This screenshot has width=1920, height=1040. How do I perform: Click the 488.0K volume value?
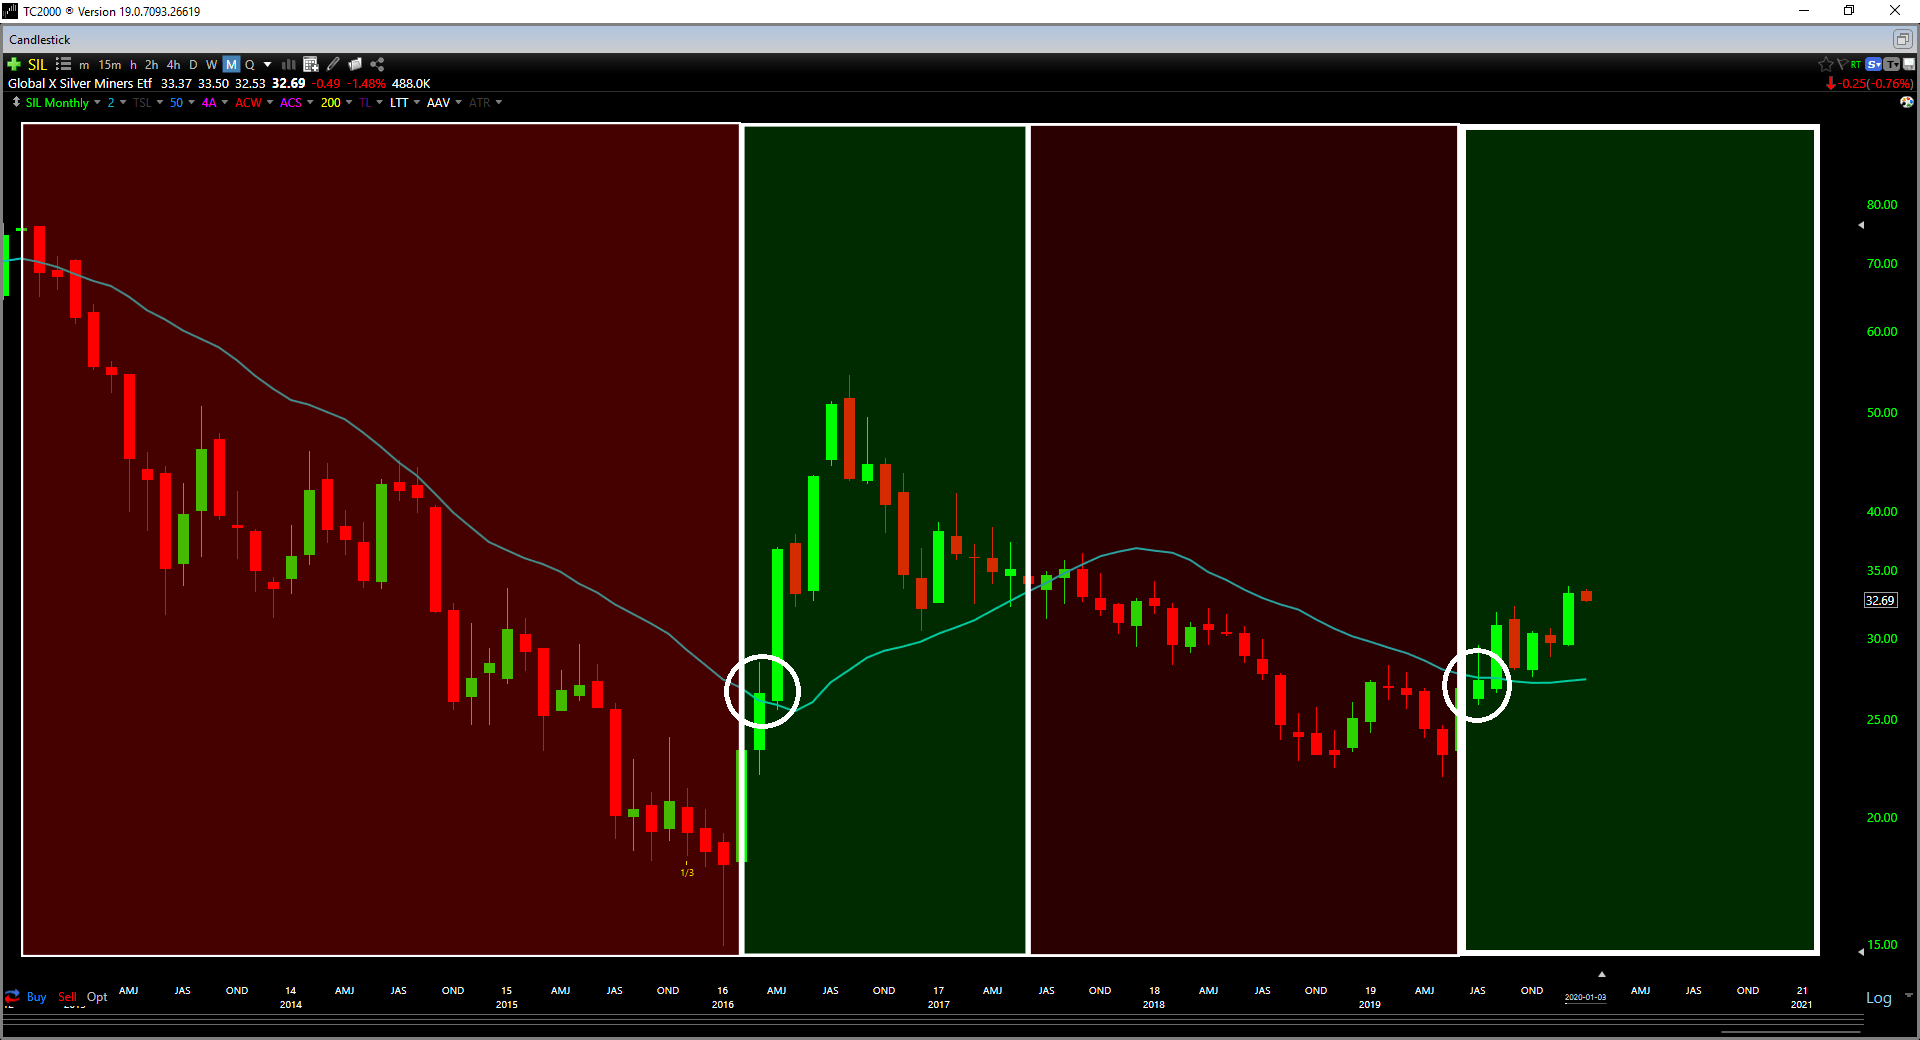pos(411,84)
